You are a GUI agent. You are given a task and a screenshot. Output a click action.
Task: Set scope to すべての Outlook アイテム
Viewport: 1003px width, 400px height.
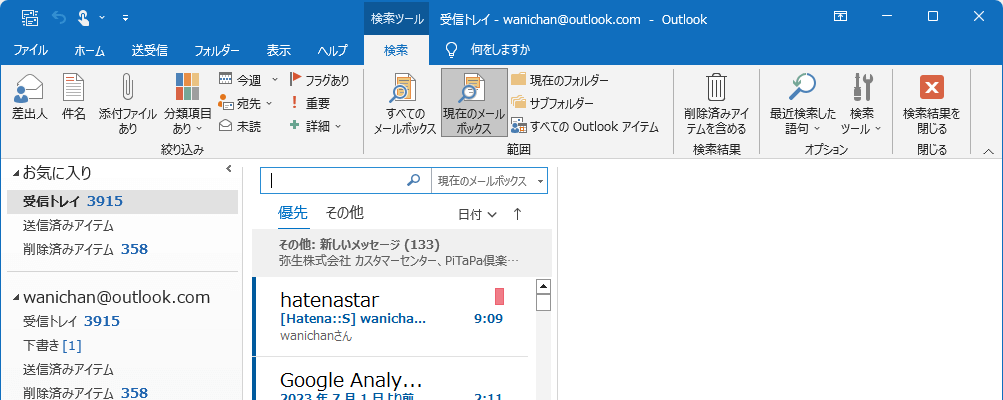585,126
